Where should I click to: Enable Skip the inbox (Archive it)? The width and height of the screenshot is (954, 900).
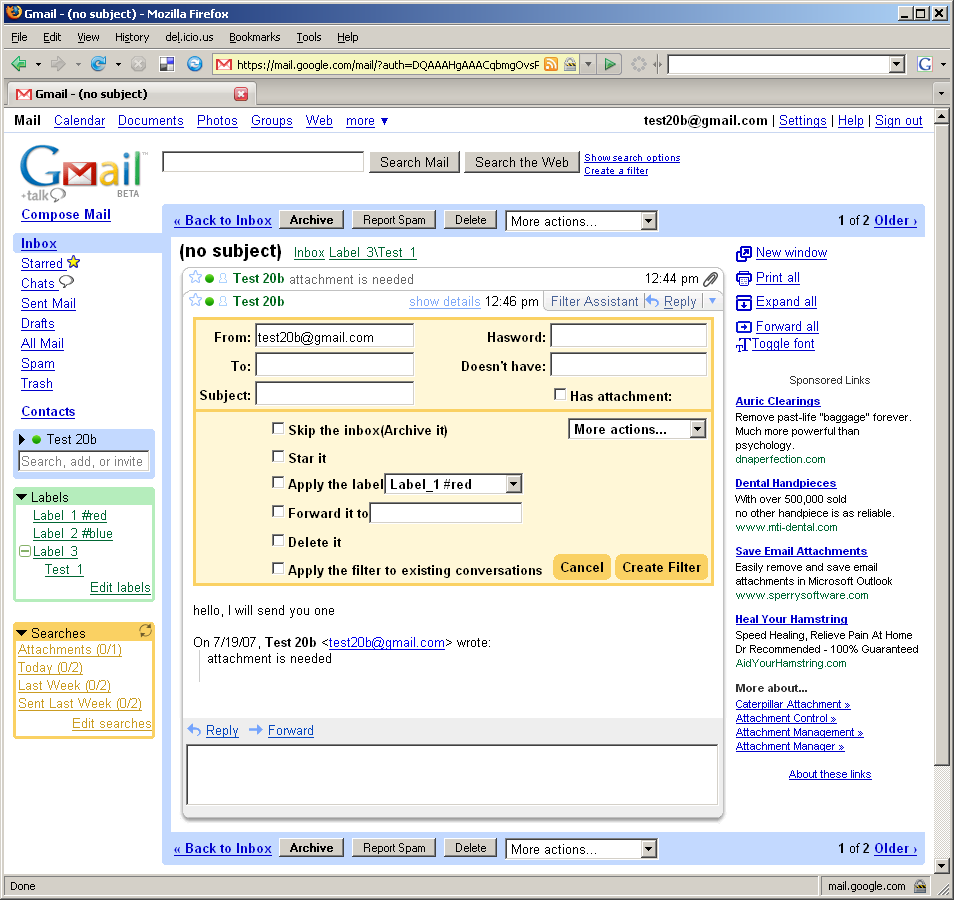click(278, 428)
